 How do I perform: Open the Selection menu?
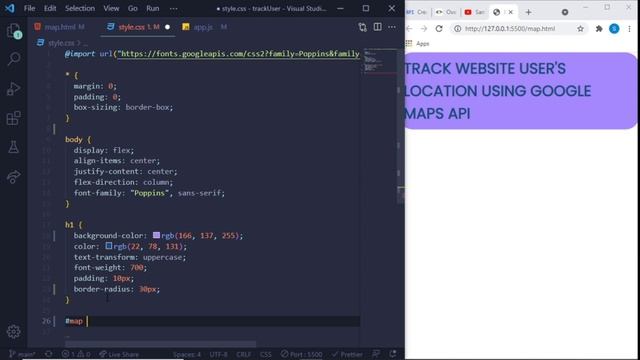pos(80,8)
